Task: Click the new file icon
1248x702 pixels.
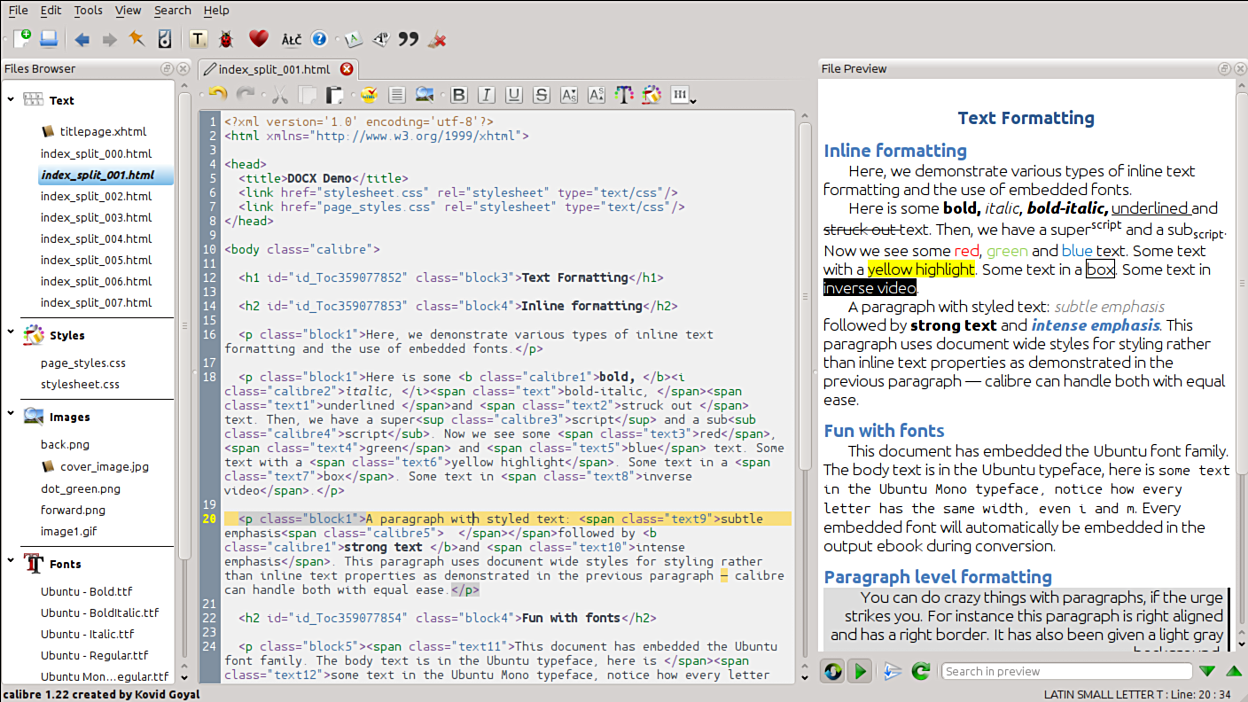Action: [22, 40]
